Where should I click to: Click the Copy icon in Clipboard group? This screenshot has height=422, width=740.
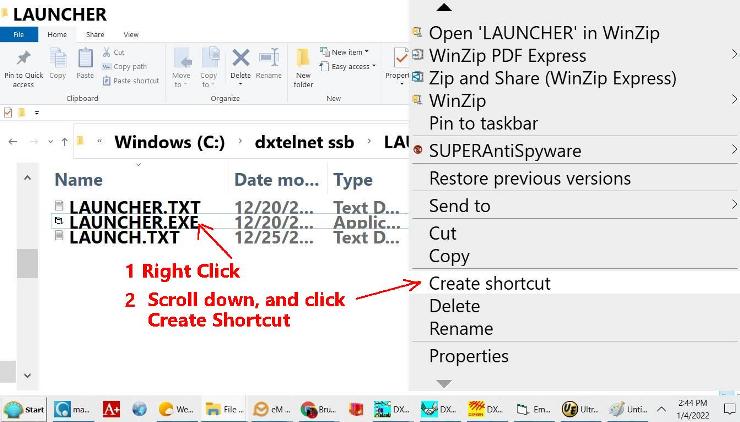(x=58, y=59)
